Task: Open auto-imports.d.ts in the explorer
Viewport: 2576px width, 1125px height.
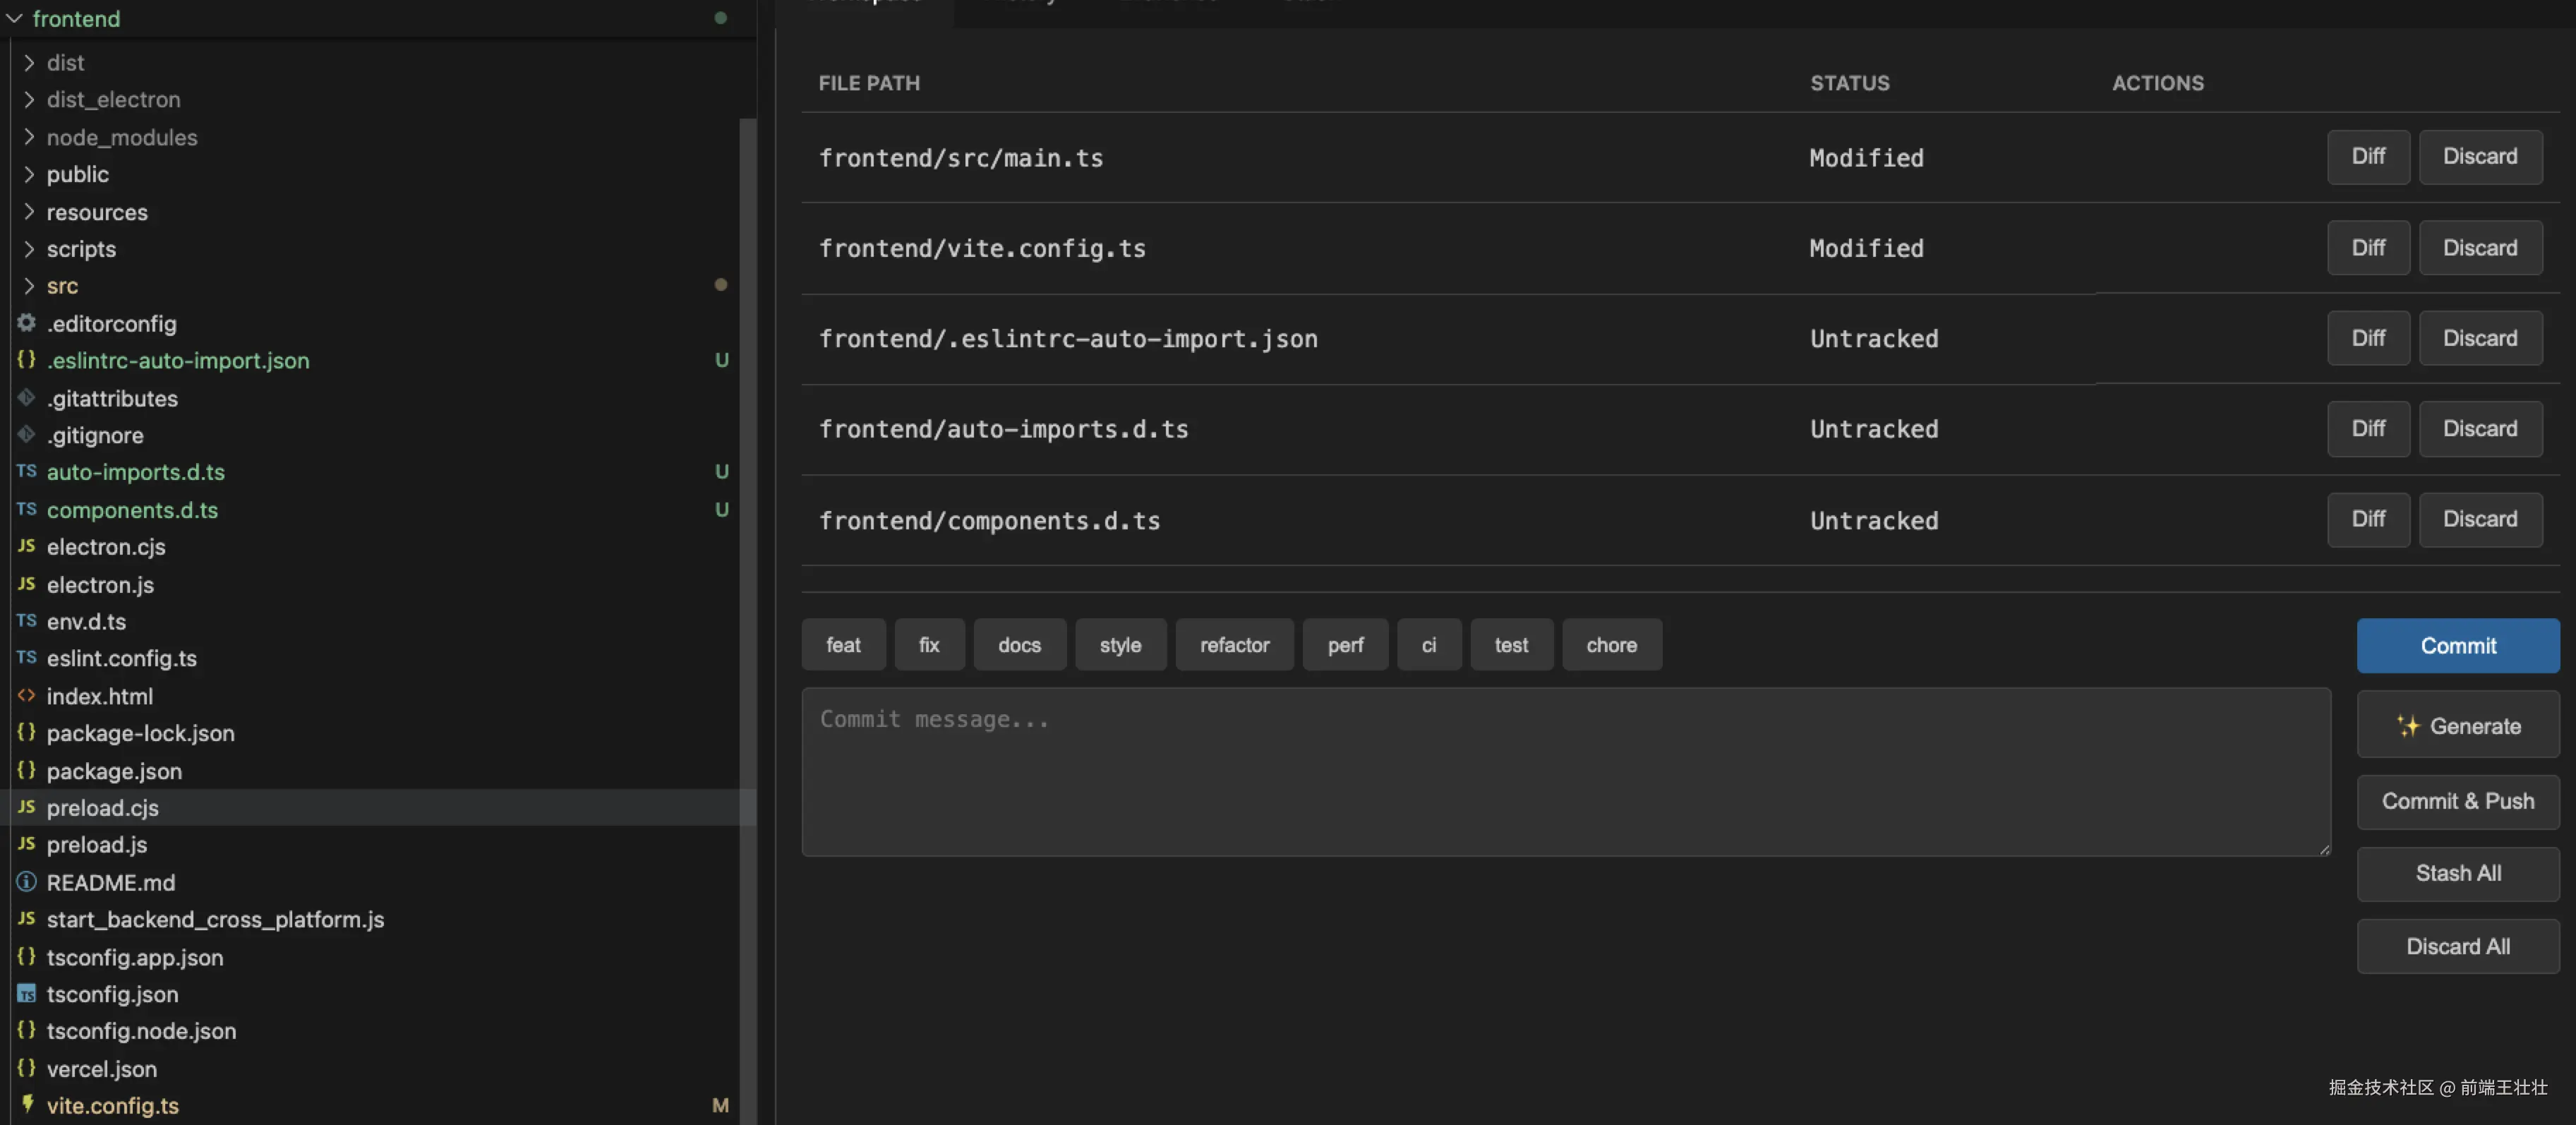Action: pyautogui.click(x=135, y=472)
